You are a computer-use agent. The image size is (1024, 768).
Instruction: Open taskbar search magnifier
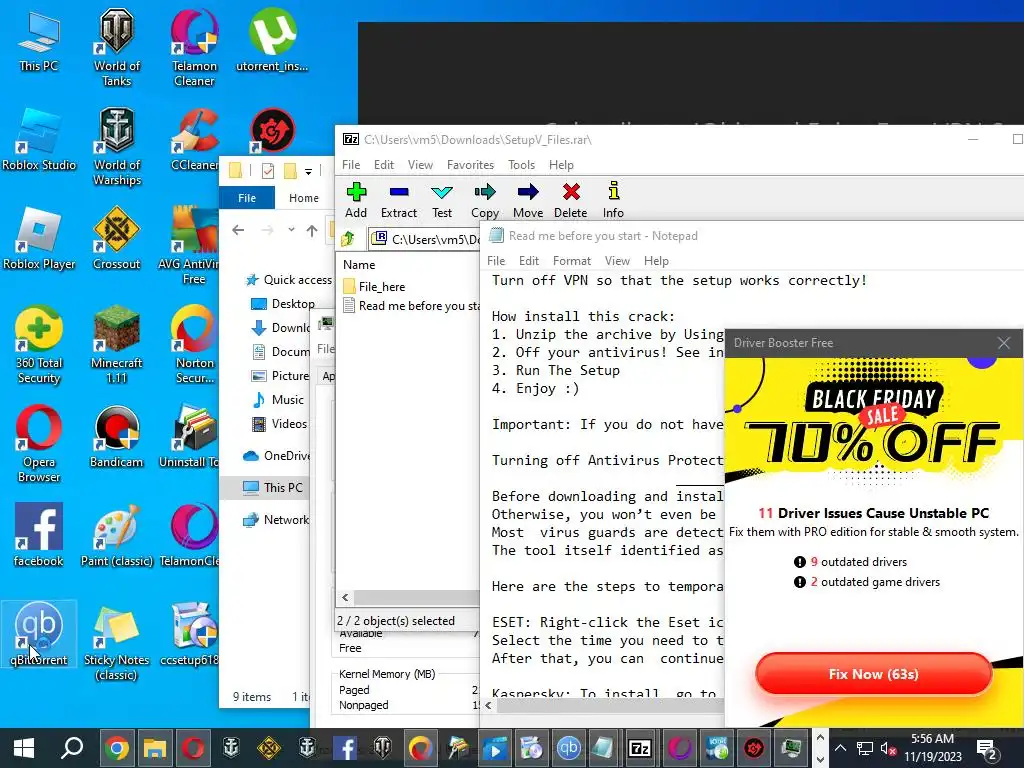point(71,748)
